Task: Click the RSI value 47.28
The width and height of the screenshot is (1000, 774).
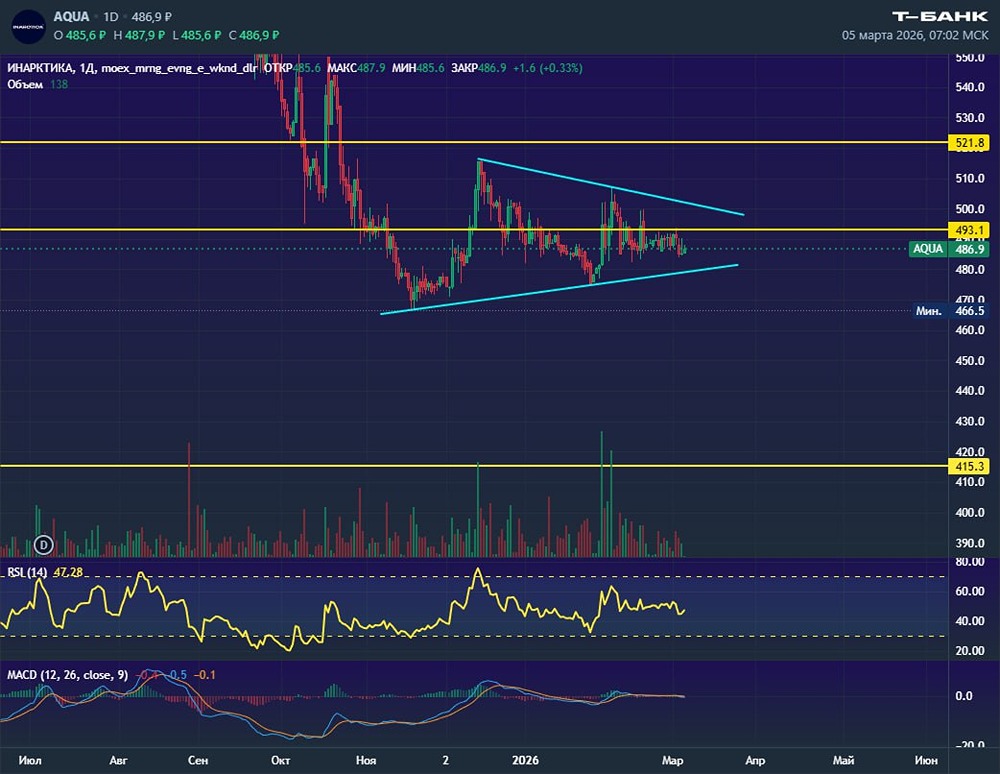Action: [x=68, y=573]
